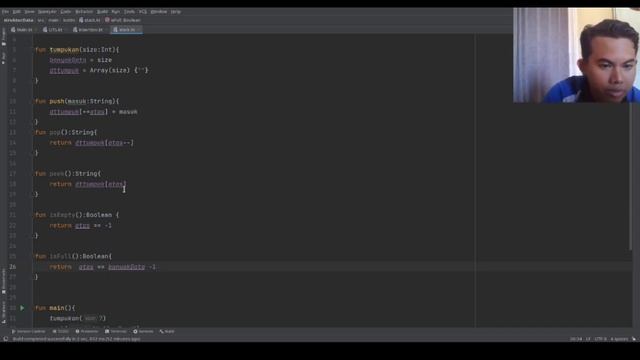Switch to the UTS.kt editor tab
The width and height of the screenshot is (640, 360).
pyautogui.click(x=53, y=30)
